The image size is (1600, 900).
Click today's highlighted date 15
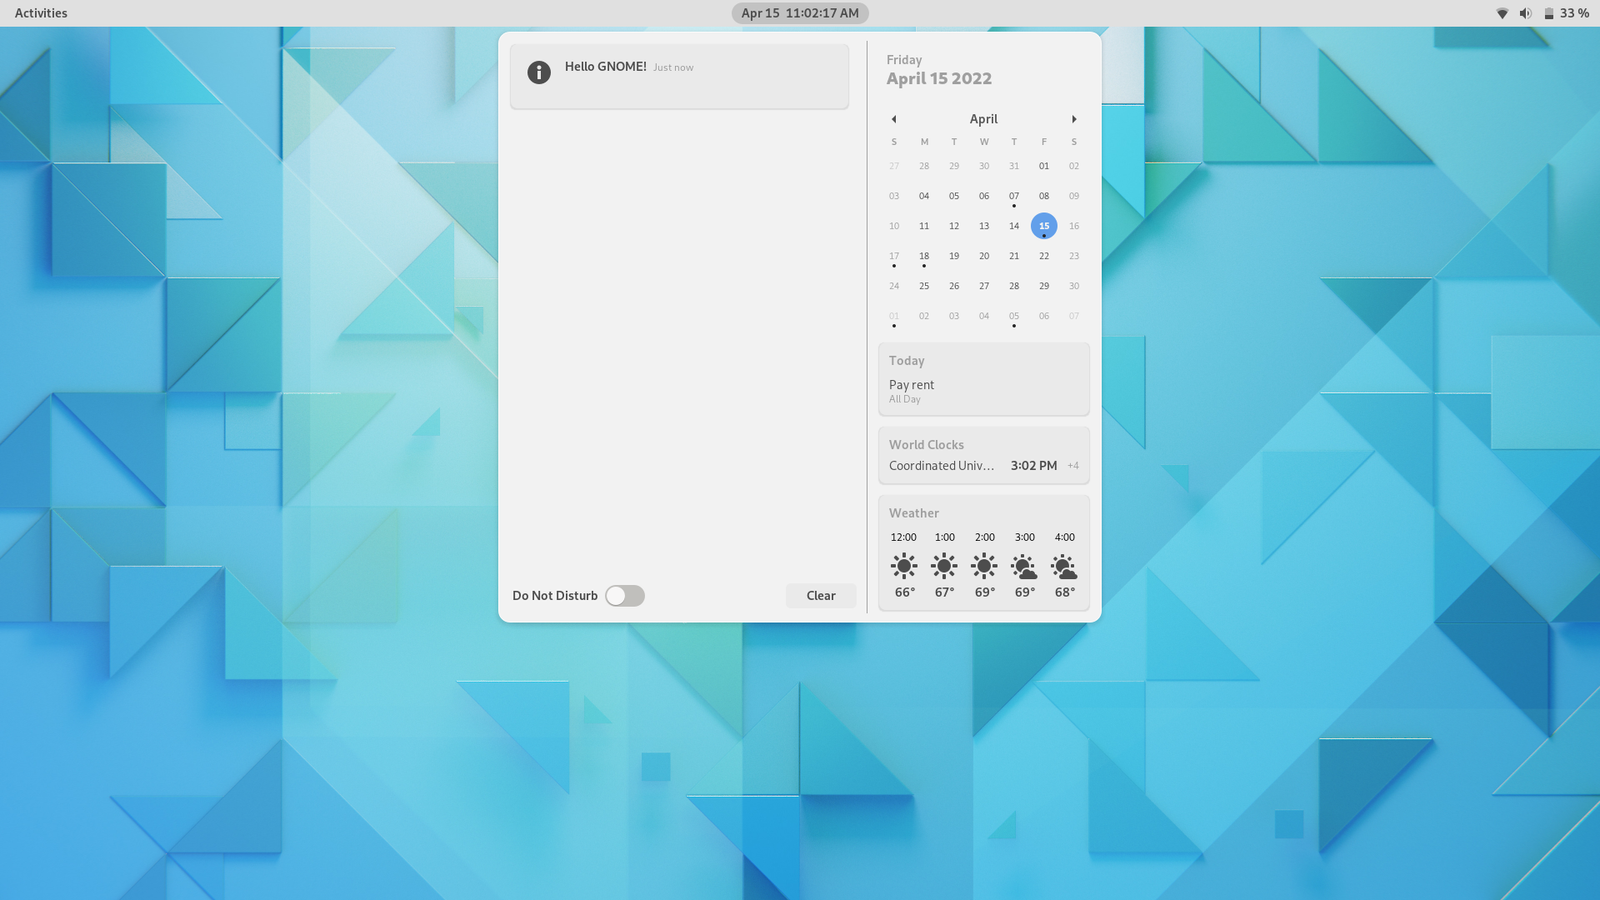point(1044,226)
